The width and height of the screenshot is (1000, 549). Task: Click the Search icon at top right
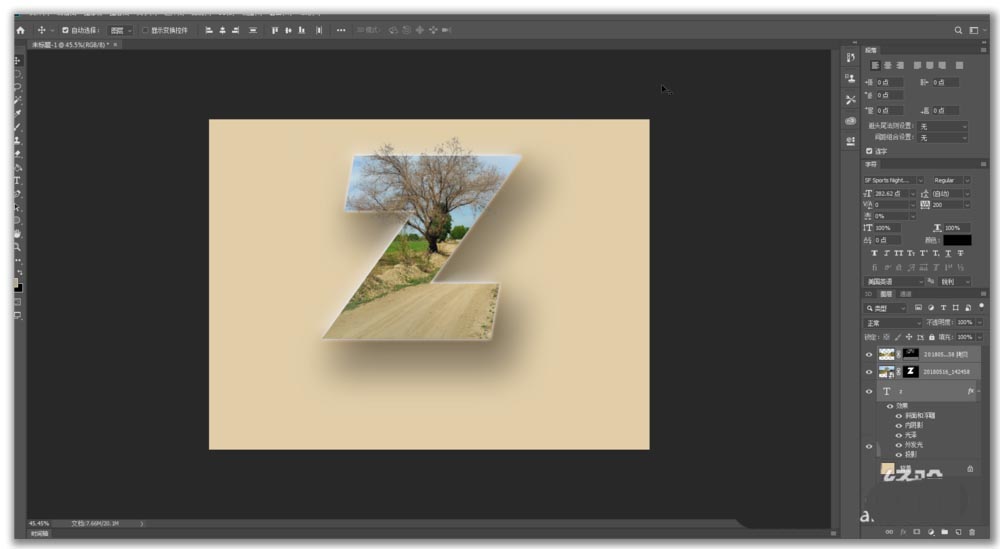[x=958, y=30]
